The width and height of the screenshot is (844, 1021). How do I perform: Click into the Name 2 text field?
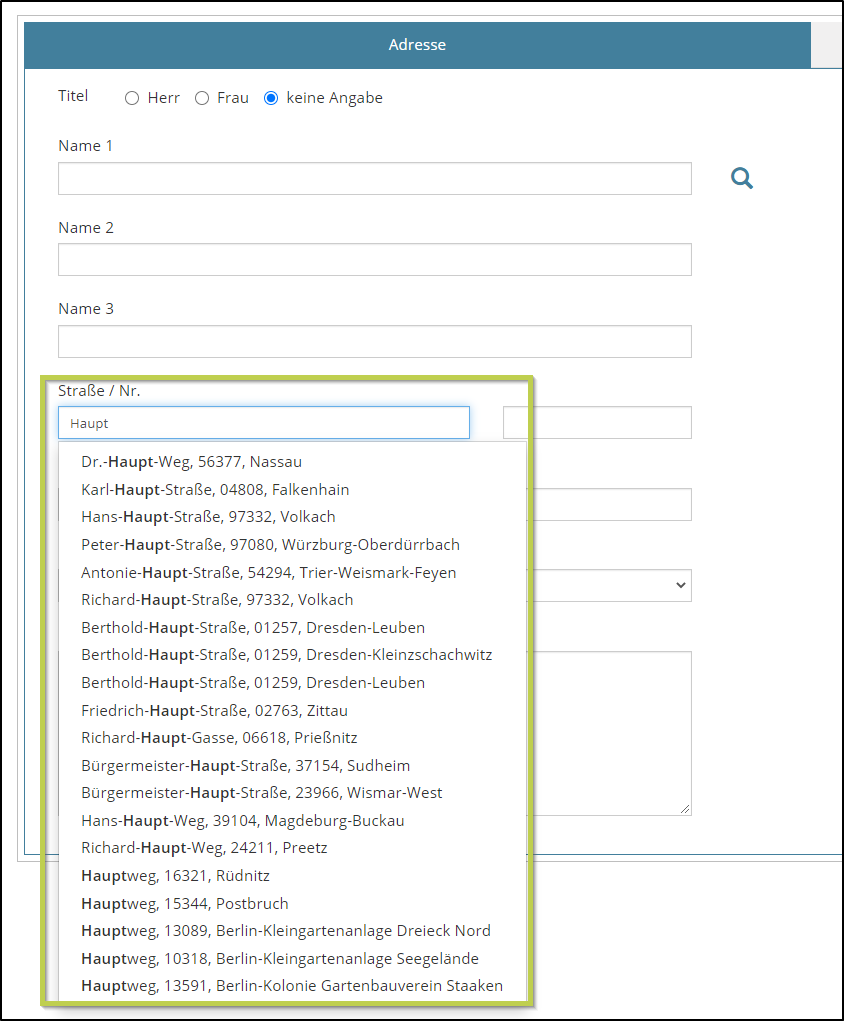374,260
